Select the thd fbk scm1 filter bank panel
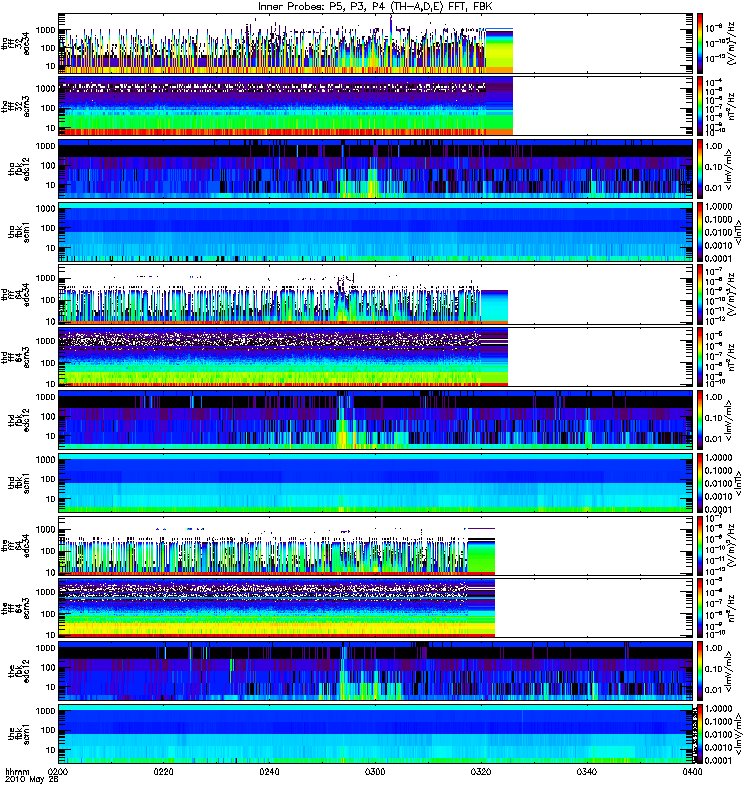This screenshot has width=750, height=800. tap(376, 483)
